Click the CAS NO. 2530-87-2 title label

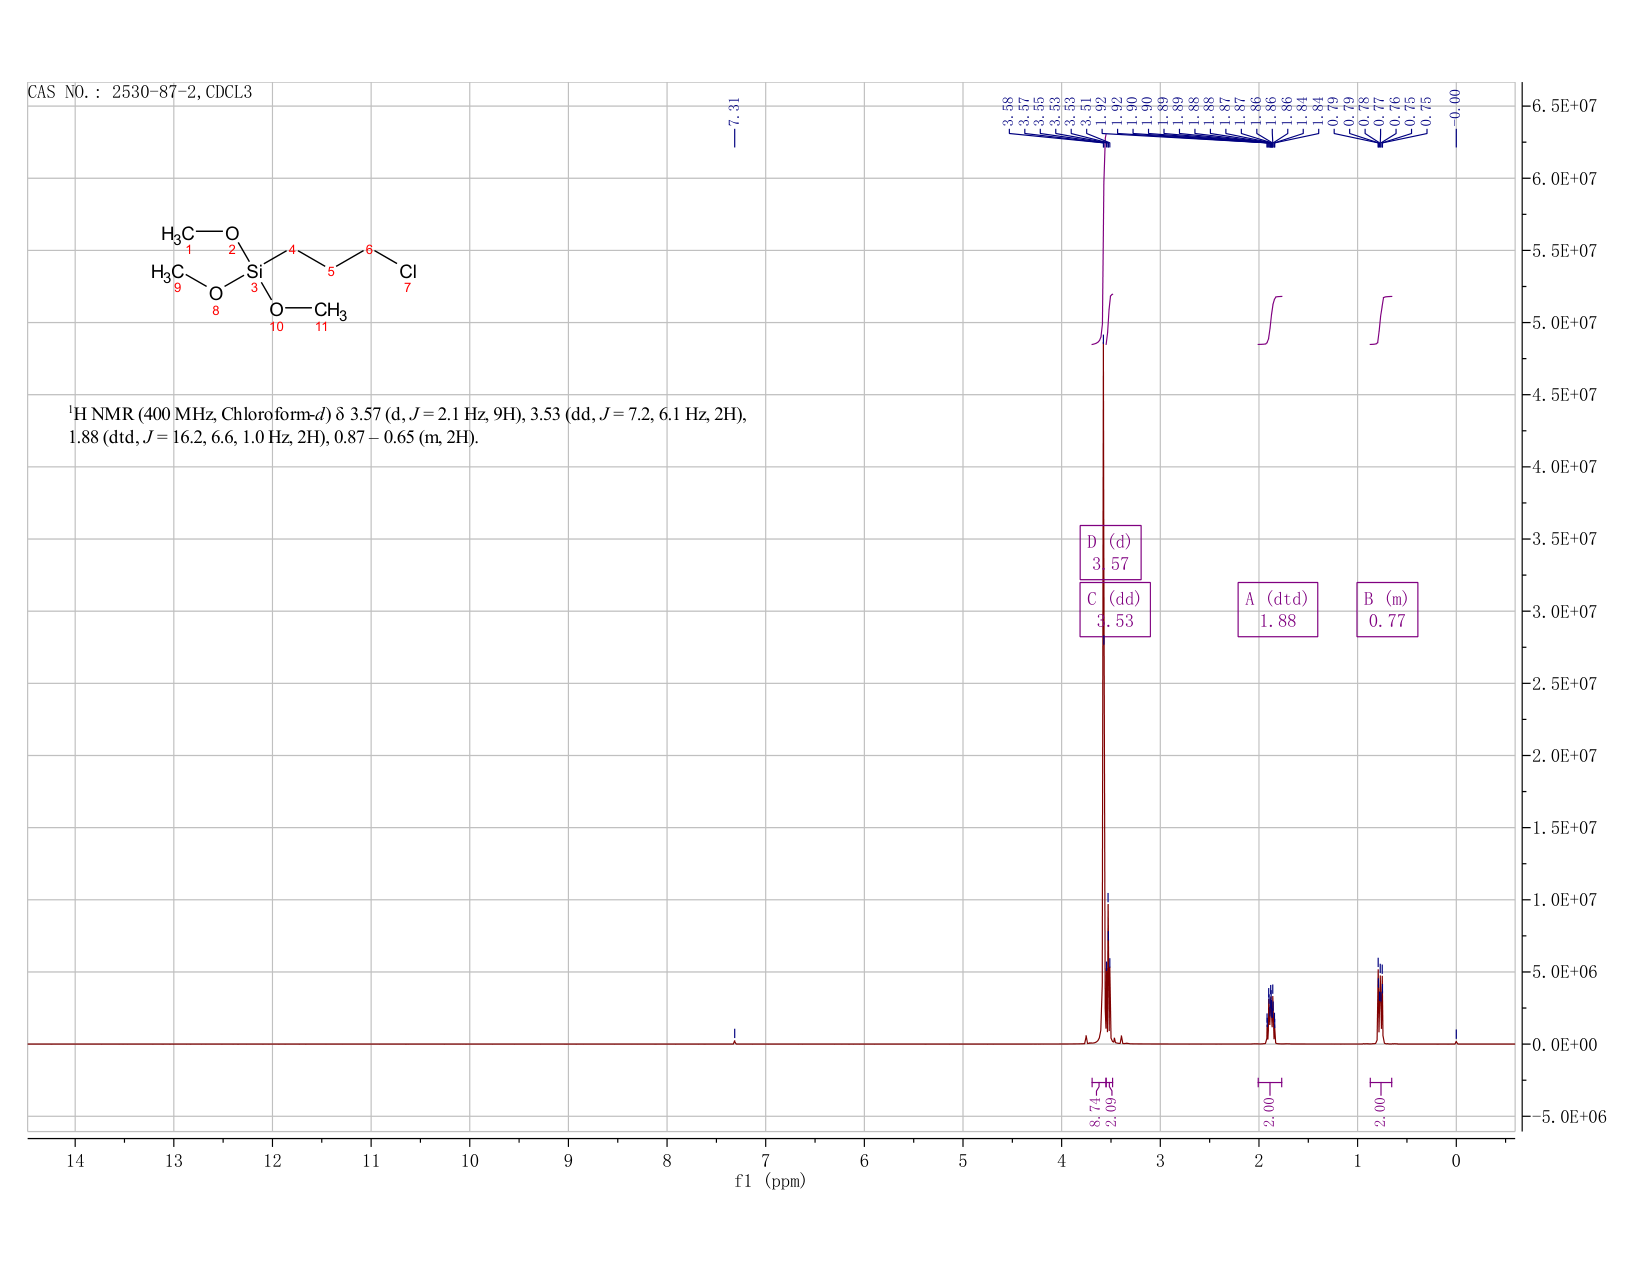(140, 92)
